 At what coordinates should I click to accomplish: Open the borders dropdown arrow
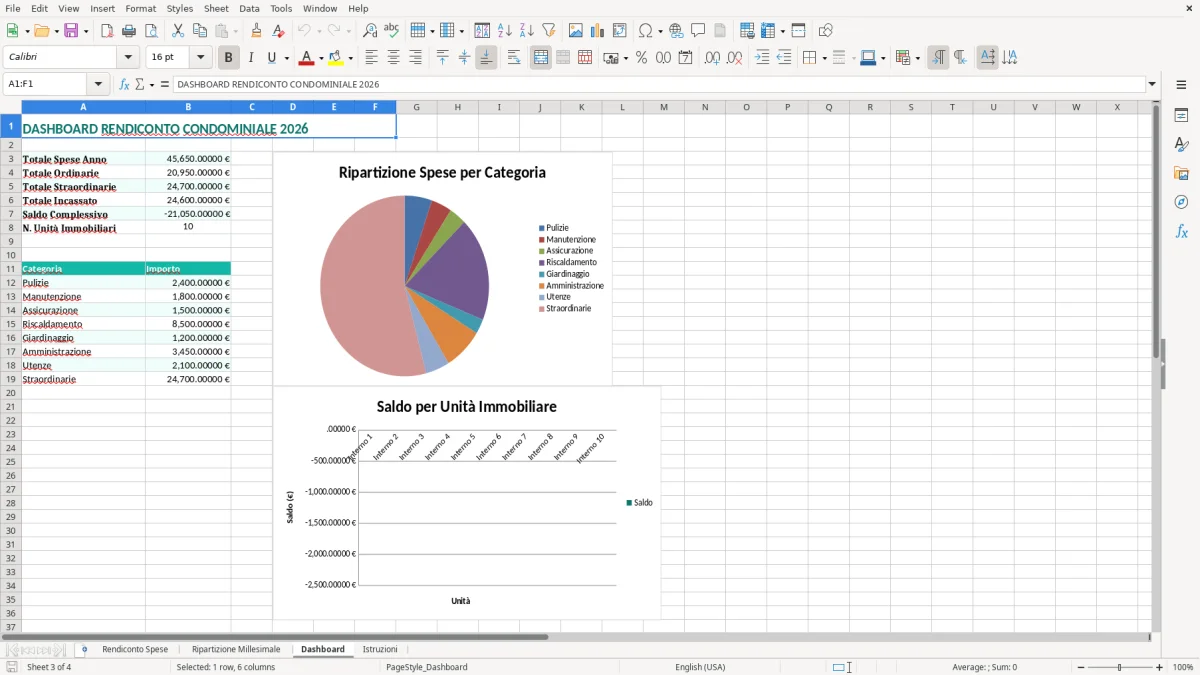[x=823, y=58]
